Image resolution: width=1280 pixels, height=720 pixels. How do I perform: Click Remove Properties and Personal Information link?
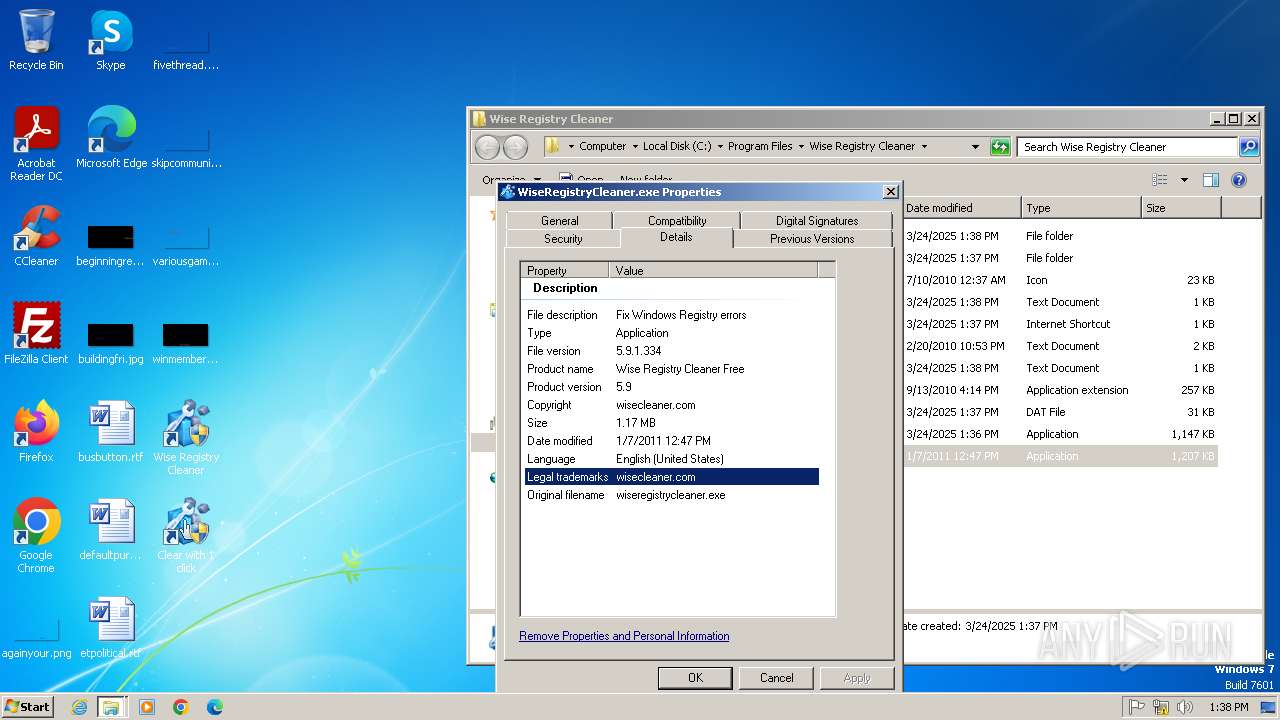624,636
